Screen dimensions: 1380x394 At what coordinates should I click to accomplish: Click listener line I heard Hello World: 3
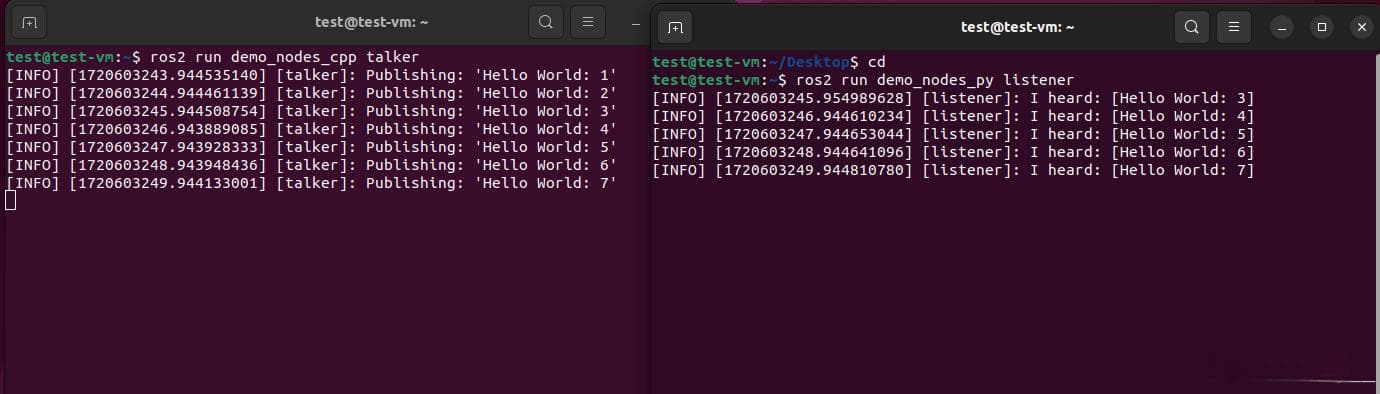[953, 98]
